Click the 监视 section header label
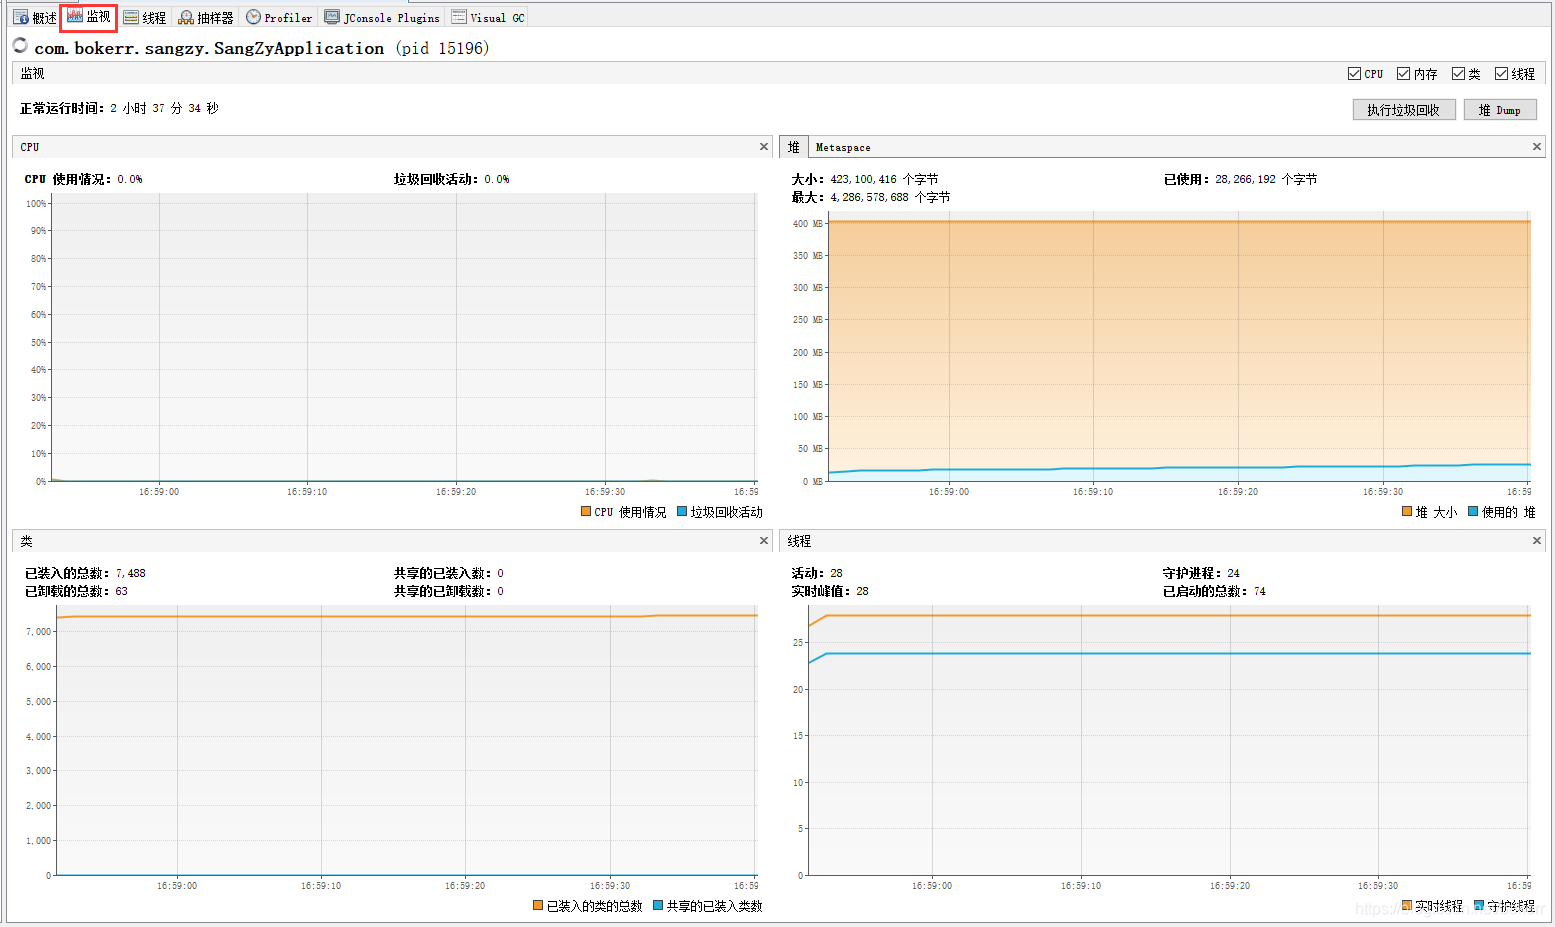The height and width of the screenshot is (927, 1555). pyautogui.click(x=32, y=73)
